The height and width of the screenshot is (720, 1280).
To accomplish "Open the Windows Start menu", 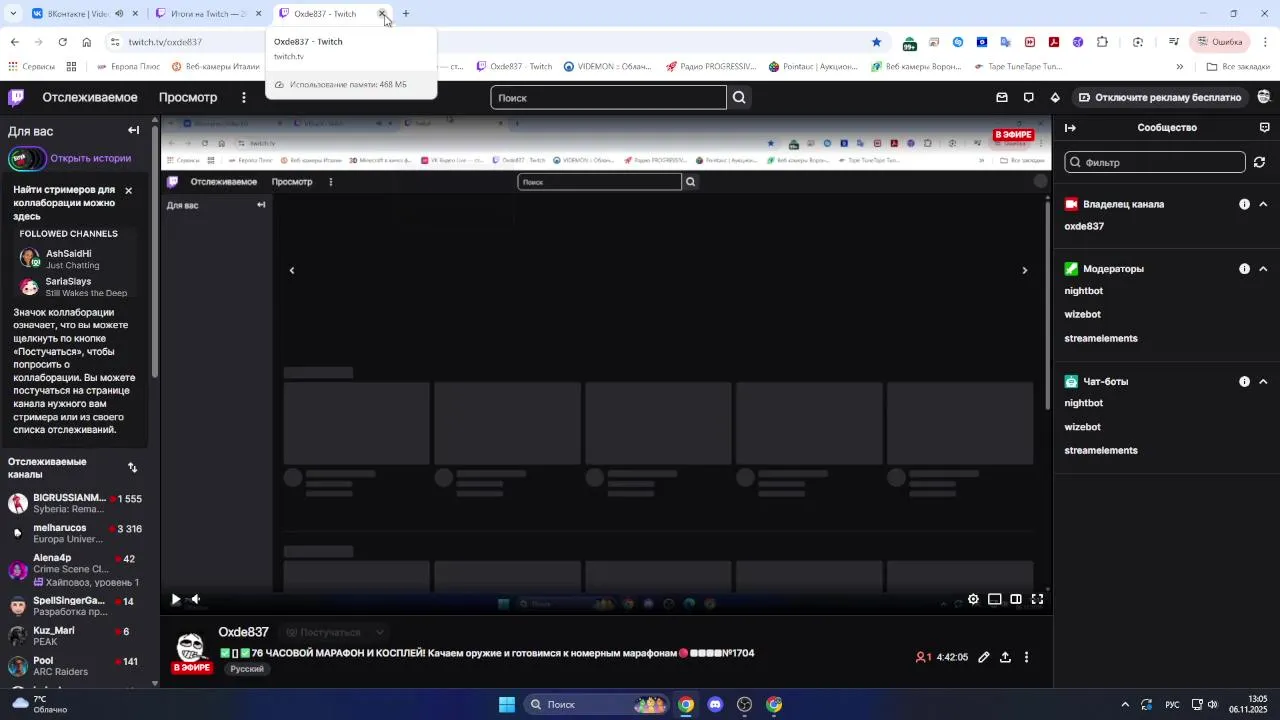I will point(507,704).
